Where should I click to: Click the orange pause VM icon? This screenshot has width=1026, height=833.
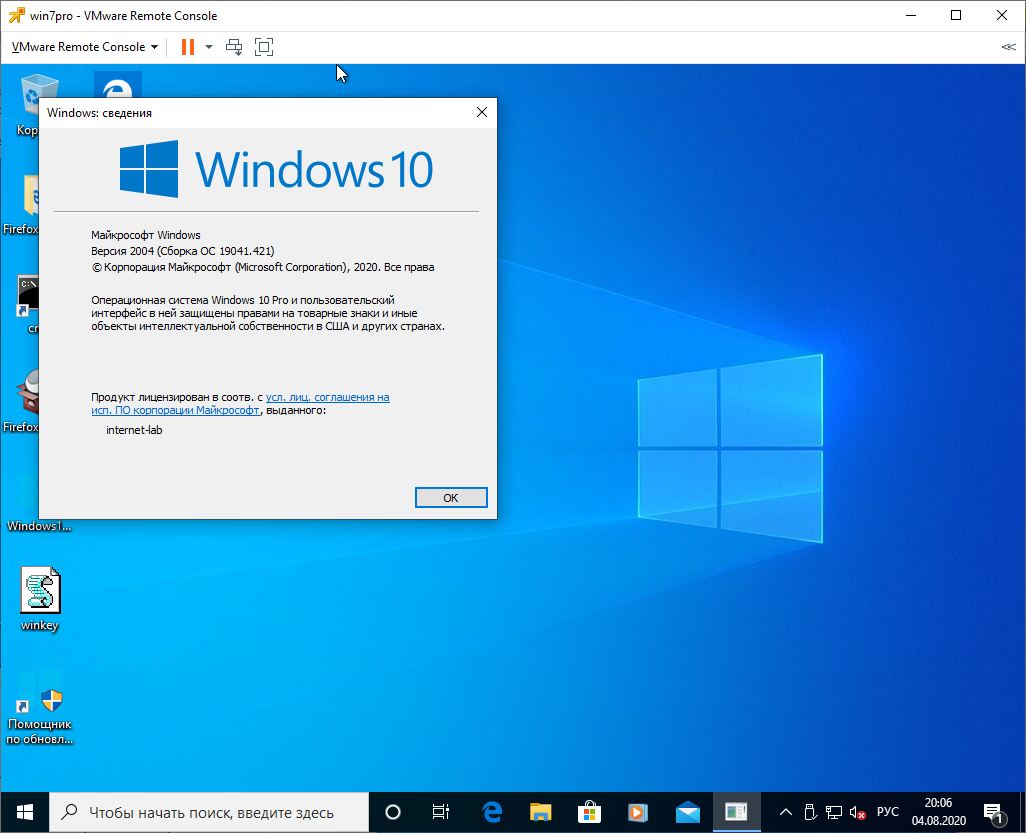(x=188, y=47)
